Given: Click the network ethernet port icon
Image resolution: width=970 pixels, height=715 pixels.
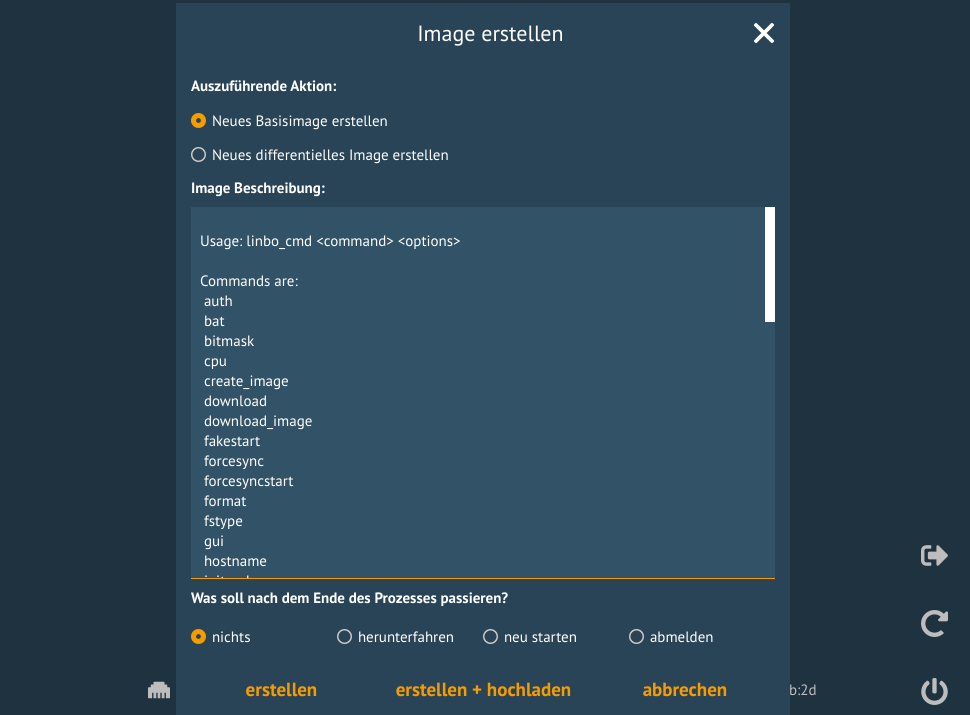Looking at the screenshot, I should 159,690.
